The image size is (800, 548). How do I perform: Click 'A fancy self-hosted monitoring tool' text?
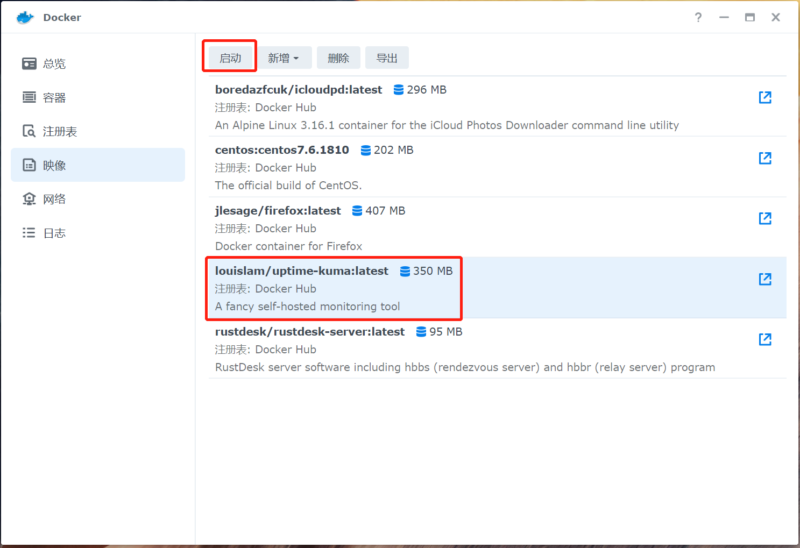pos(308,306)
